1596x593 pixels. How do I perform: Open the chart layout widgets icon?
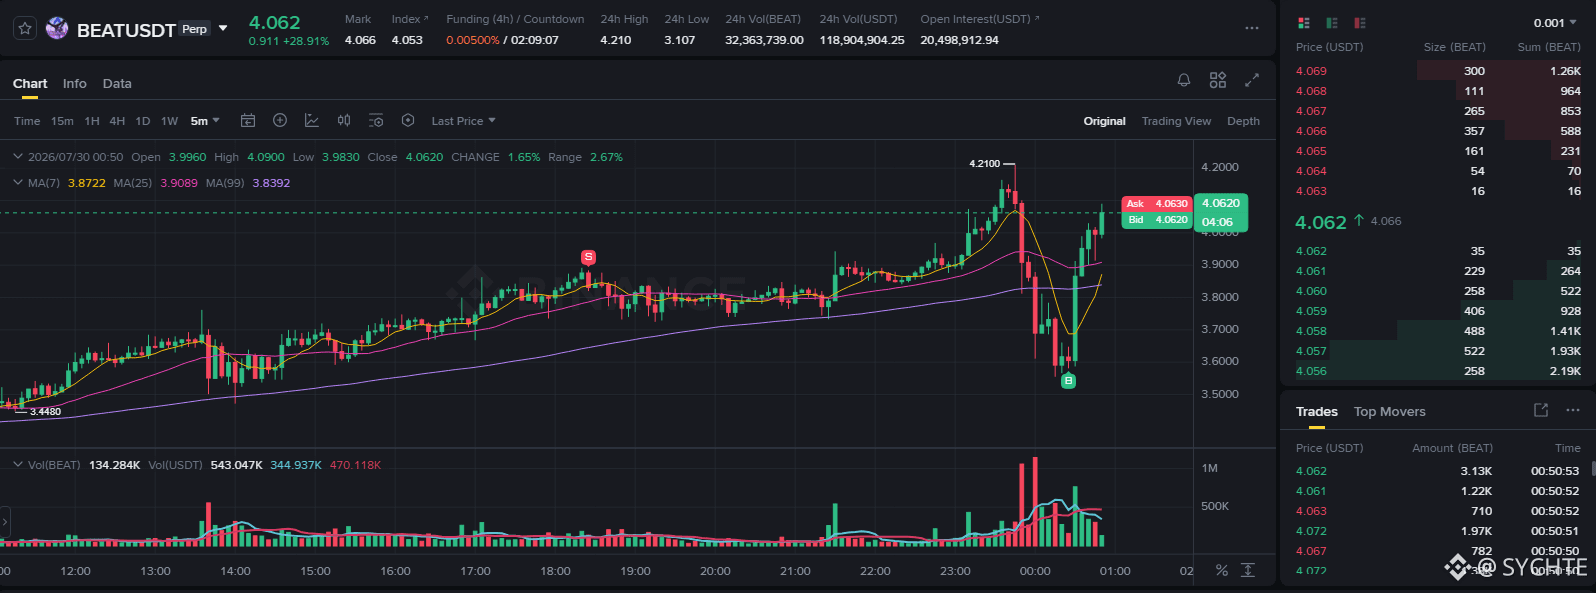(1218, 80)
